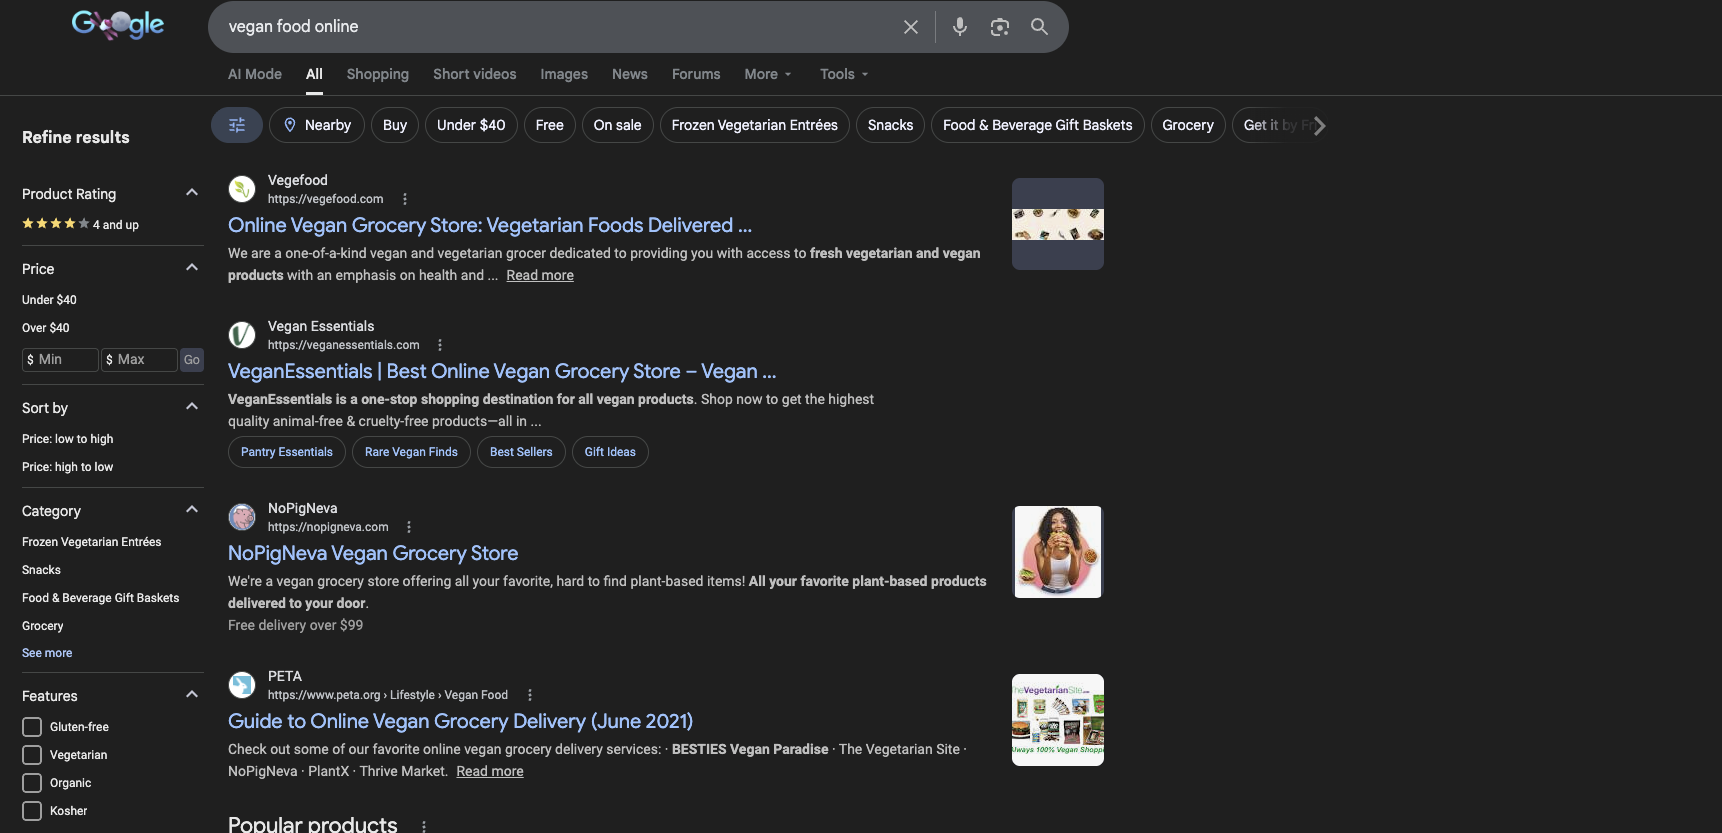
Task: Open the three-dot menu for PETA result
Action: pyautogui.click(x=530, y=695)
